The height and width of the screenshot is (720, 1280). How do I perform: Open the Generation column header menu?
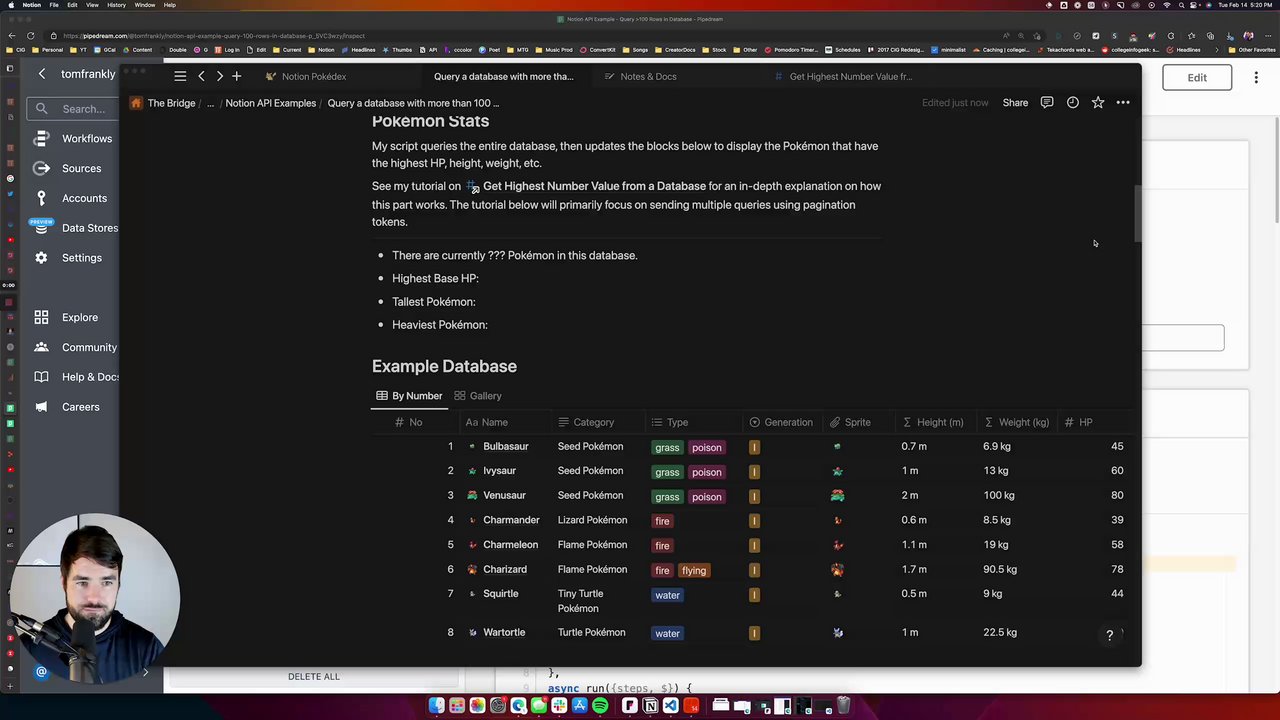tap(781, 423)
